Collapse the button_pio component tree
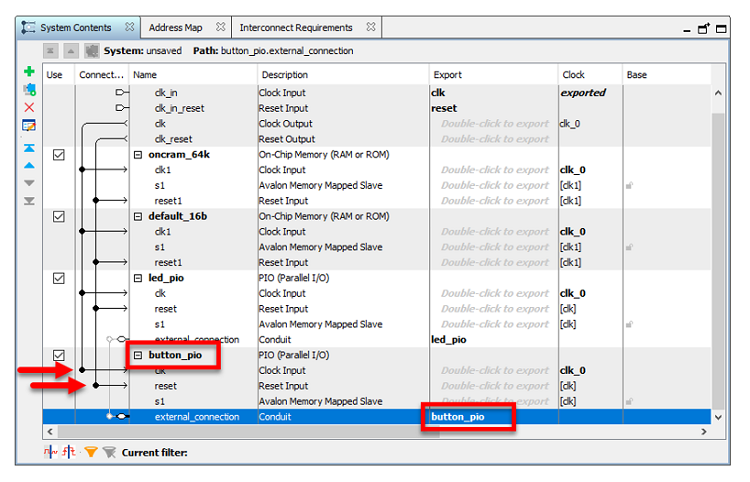Viewport: 750px width, 482px height. click(x=138, y=355)
